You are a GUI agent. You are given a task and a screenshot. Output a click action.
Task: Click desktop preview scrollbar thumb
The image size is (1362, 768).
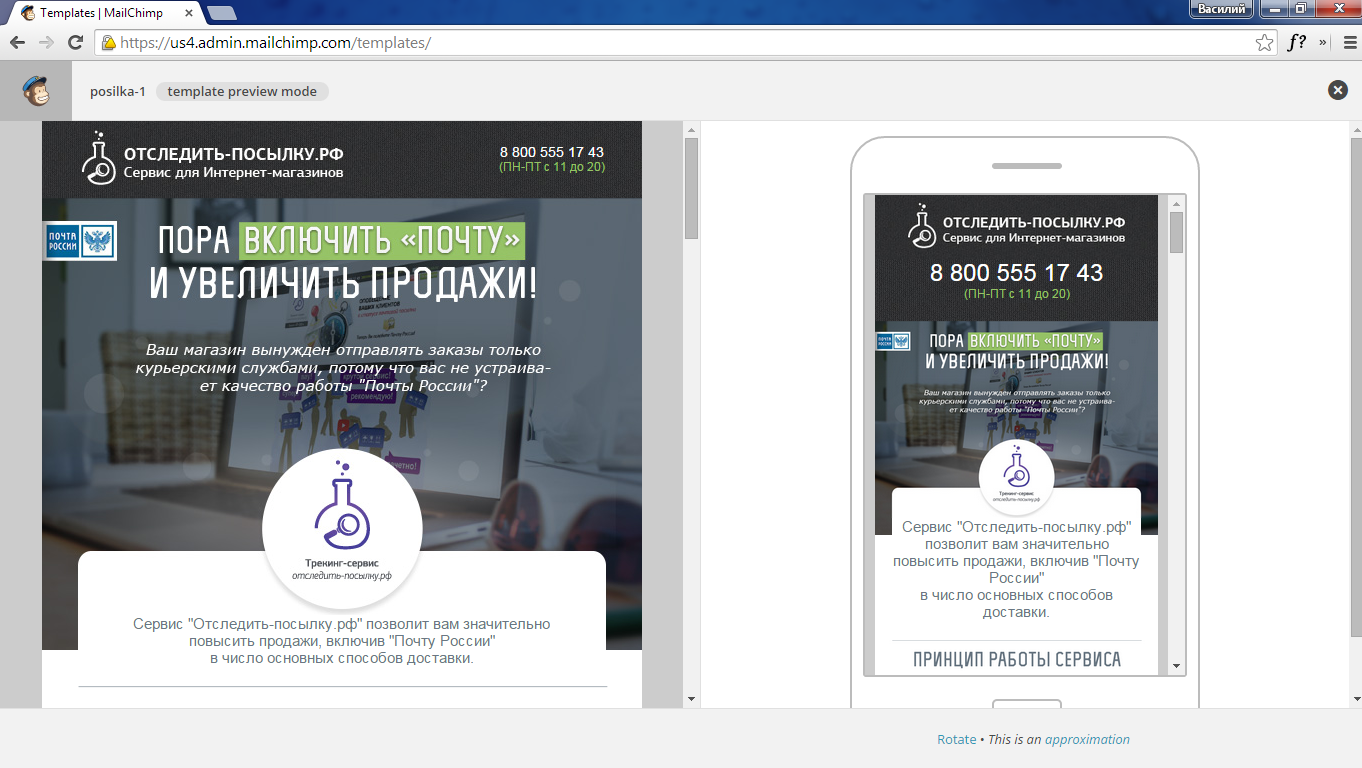[691, 189]
